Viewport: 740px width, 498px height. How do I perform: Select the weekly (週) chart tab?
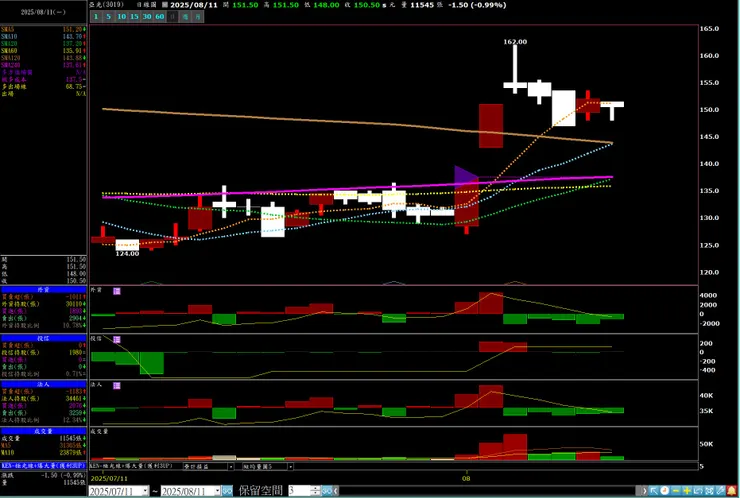185,17
